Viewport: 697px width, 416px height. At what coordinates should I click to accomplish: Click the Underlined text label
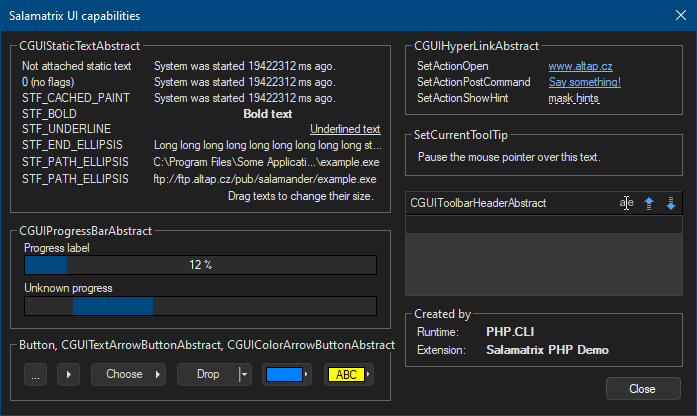[345, 129]
